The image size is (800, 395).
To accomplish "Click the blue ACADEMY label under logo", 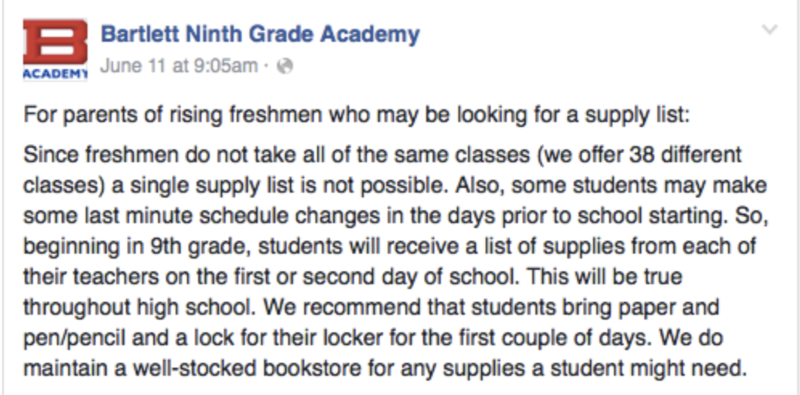I will pos(55,74).
